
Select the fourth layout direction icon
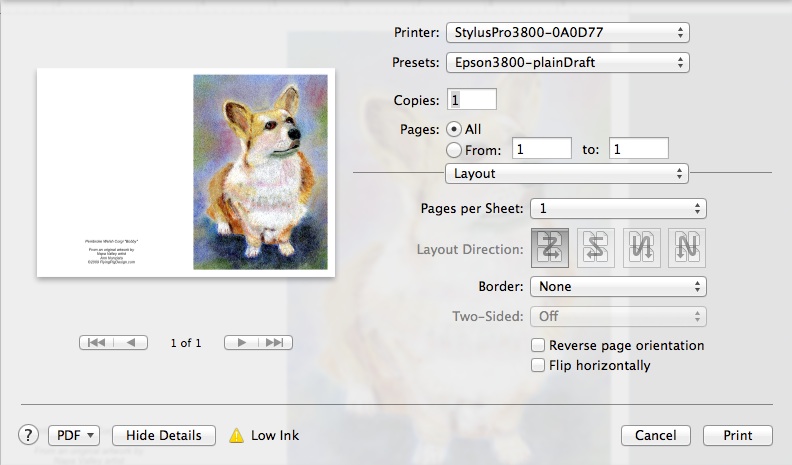pyautogui.click(x=687, y=248)
